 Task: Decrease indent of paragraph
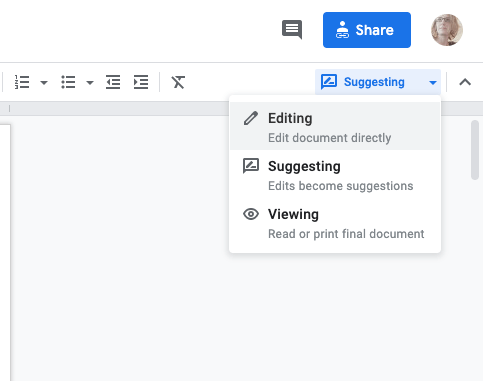coord(113,82)
